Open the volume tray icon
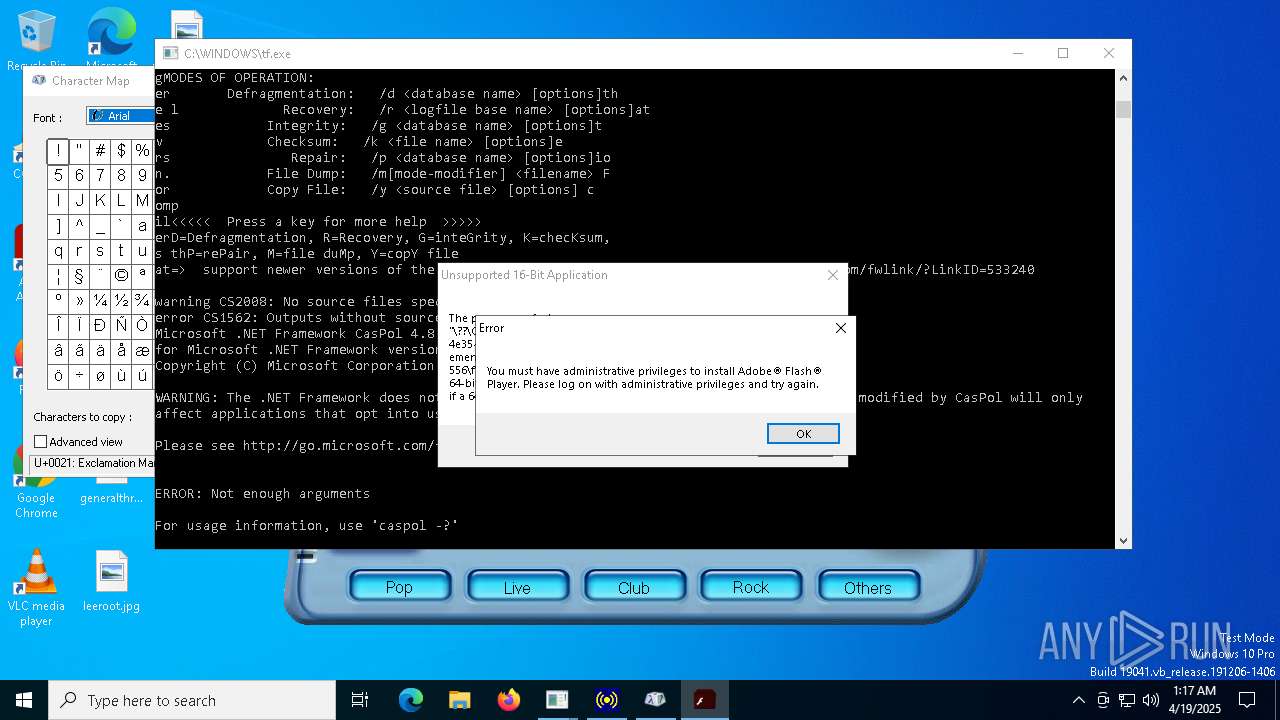 1151,700
